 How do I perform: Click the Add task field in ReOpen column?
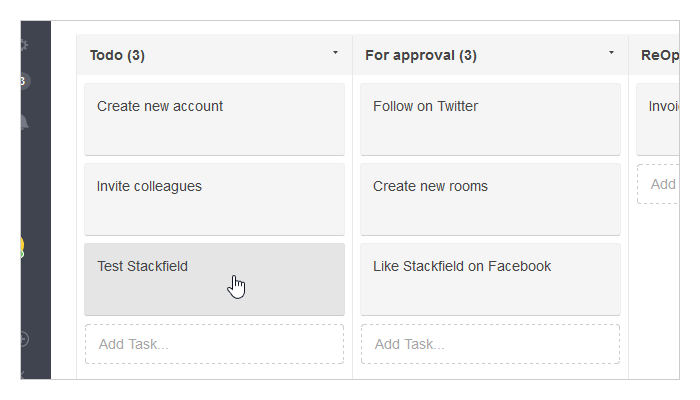[x=658, y=184]
